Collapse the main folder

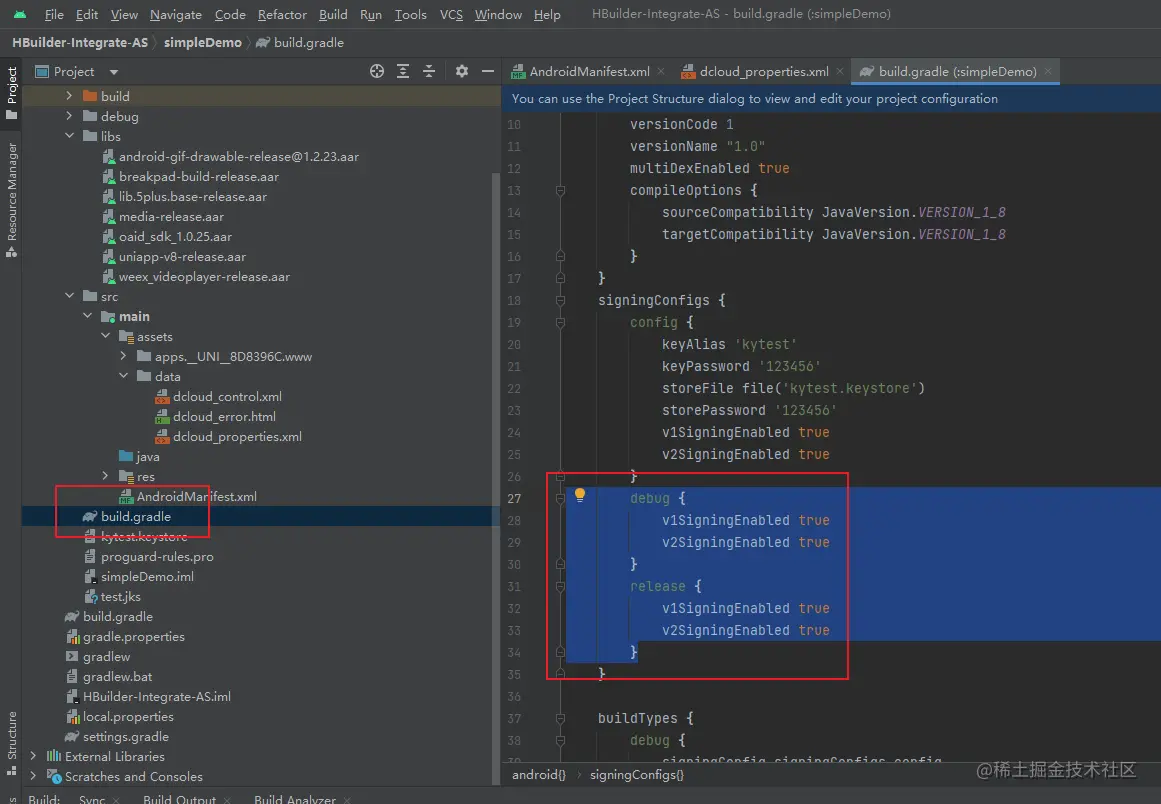coord(87,315)
